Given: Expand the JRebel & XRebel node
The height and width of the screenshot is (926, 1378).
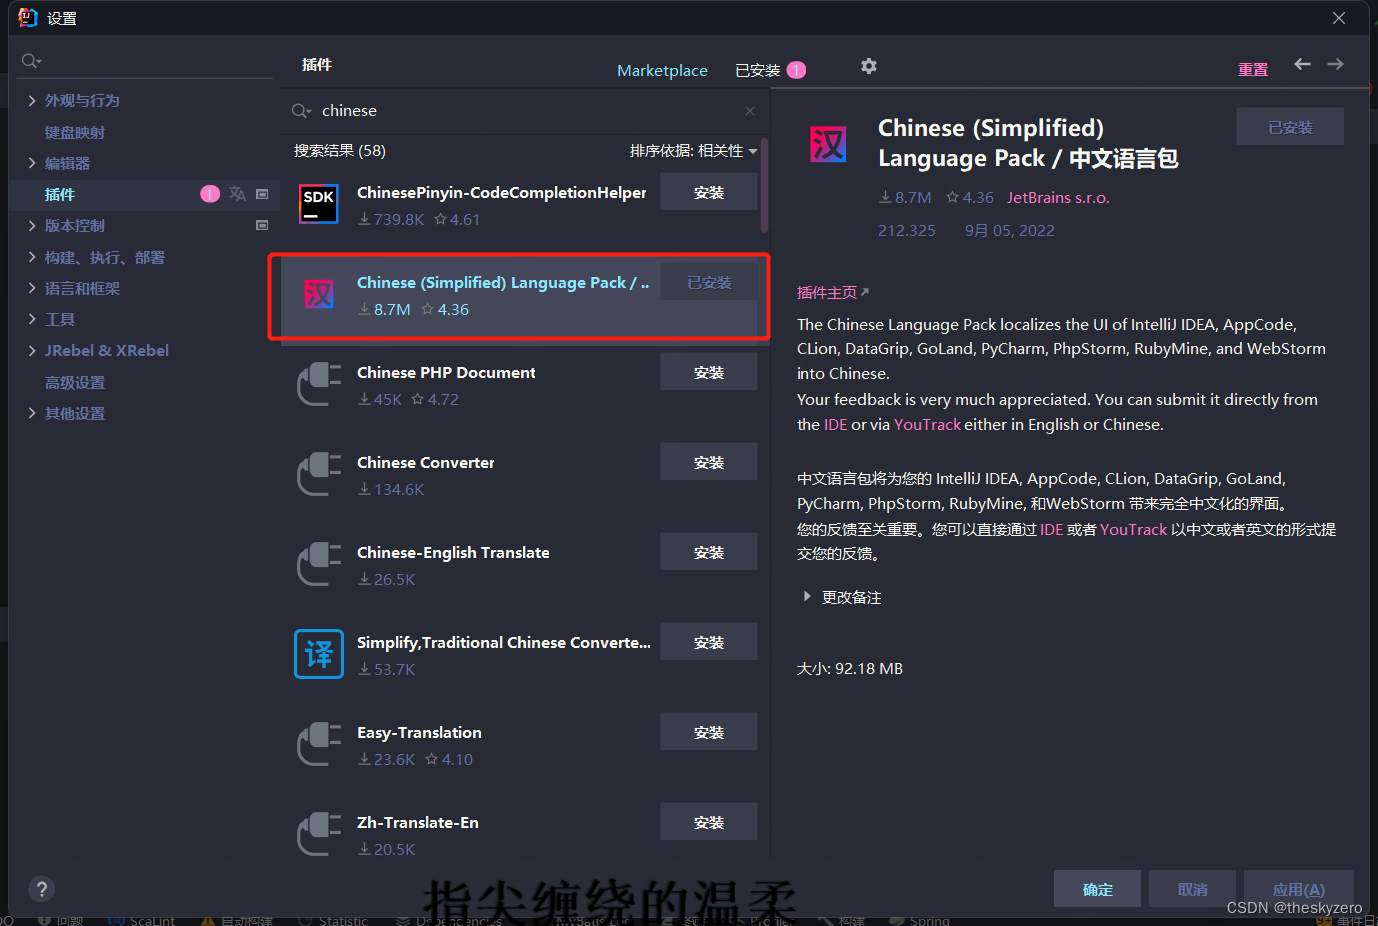Looking at the screenshot, I should (x=32, y=350).
